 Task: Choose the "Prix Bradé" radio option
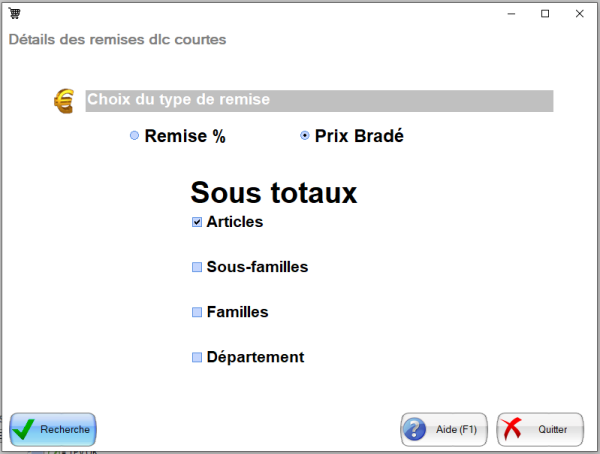(x=305, y=136)
